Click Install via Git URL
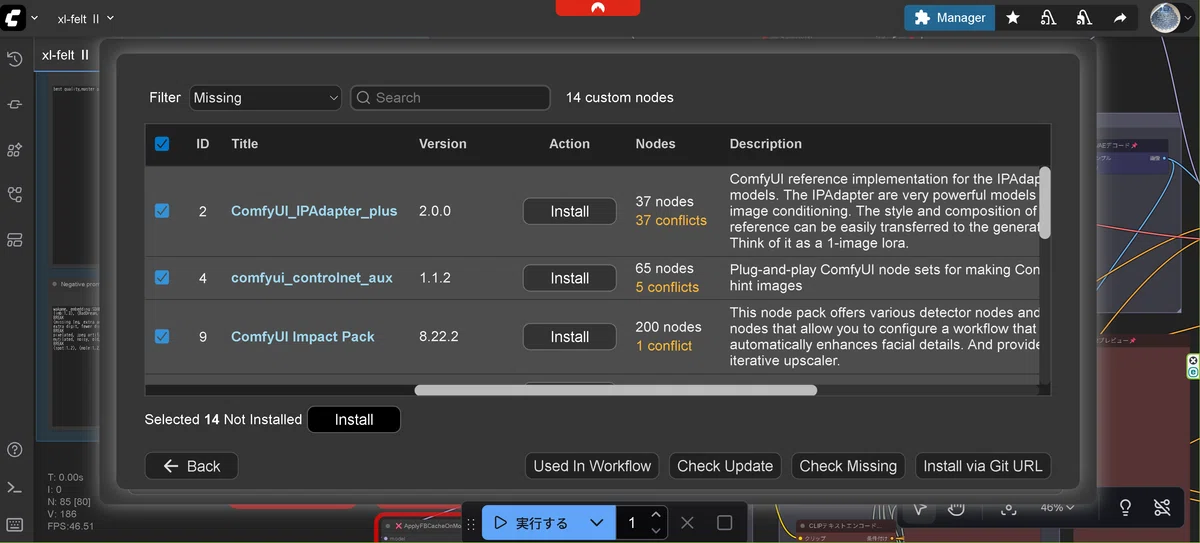Viewport: 1200px width, 543px height. 983,466
